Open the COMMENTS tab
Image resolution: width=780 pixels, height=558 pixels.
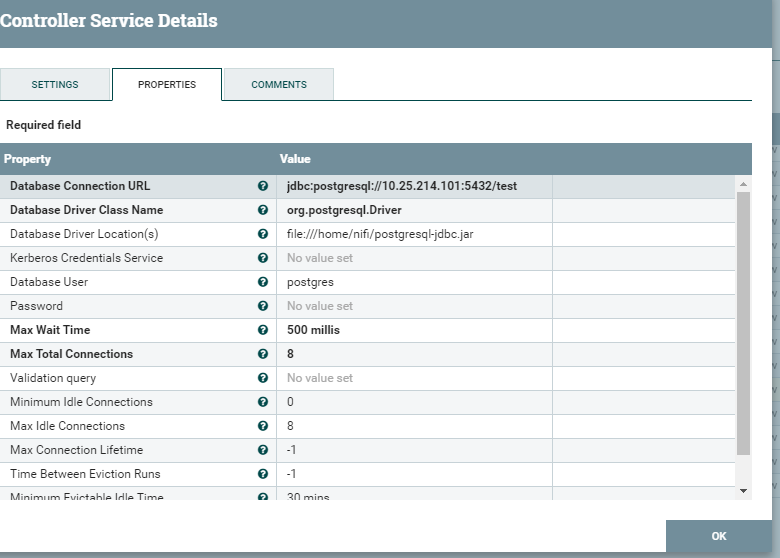279,85
